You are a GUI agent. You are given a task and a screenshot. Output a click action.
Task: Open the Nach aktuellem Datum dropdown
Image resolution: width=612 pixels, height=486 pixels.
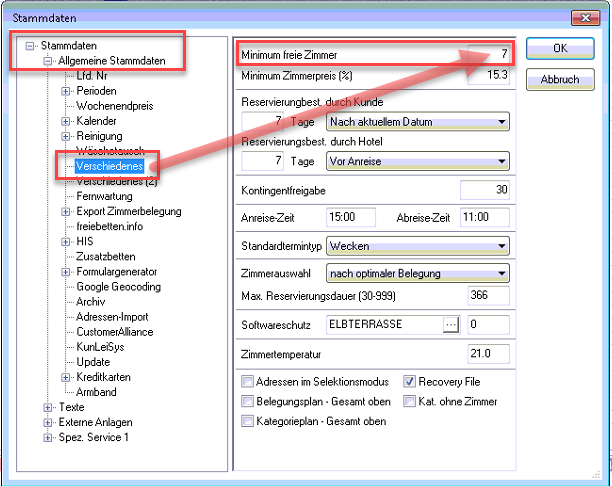(418, 122)
